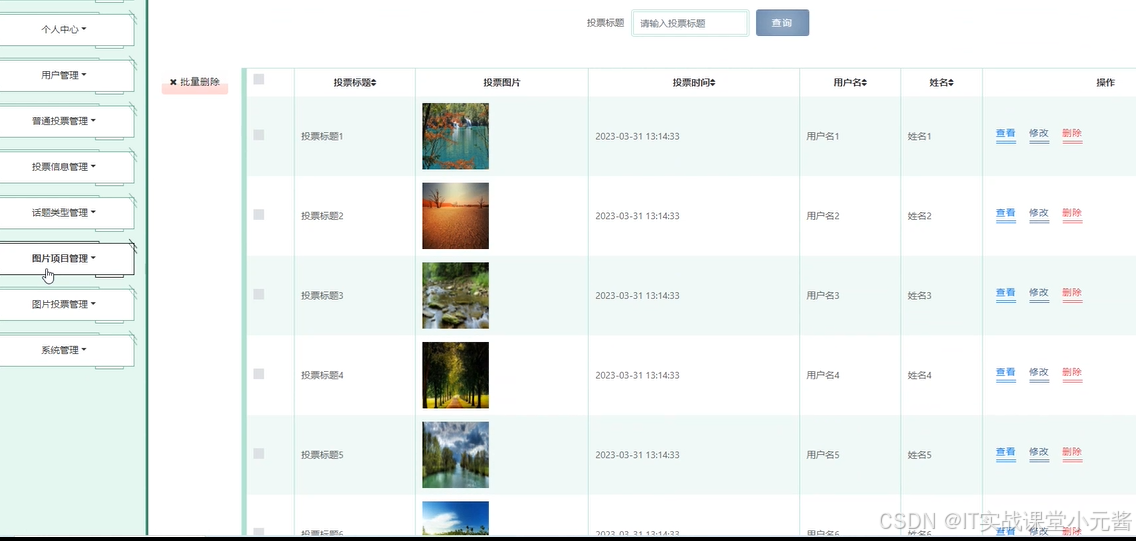Sort the table by 投票时间 column
The image size is (1136, 541).
click(694, 83)
